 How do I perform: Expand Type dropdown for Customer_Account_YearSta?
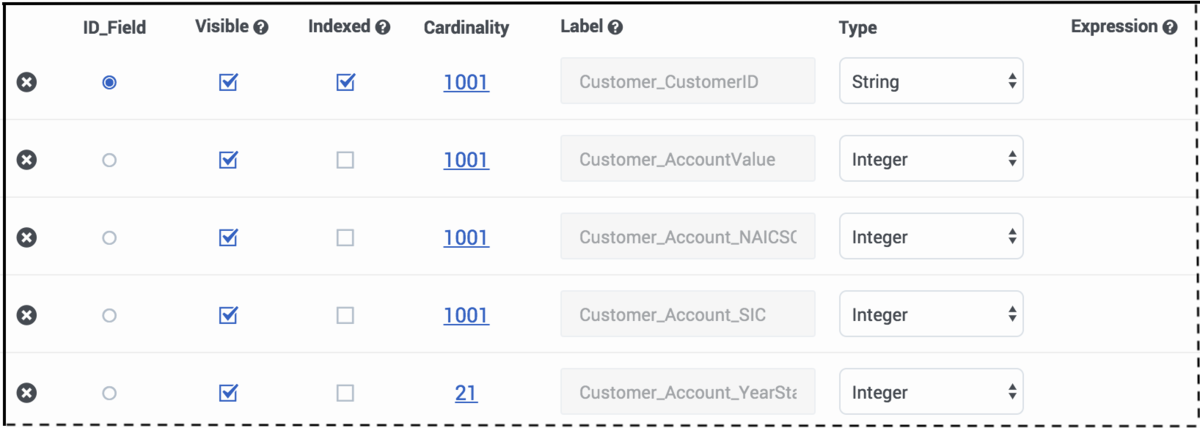(x=931, y=392)
